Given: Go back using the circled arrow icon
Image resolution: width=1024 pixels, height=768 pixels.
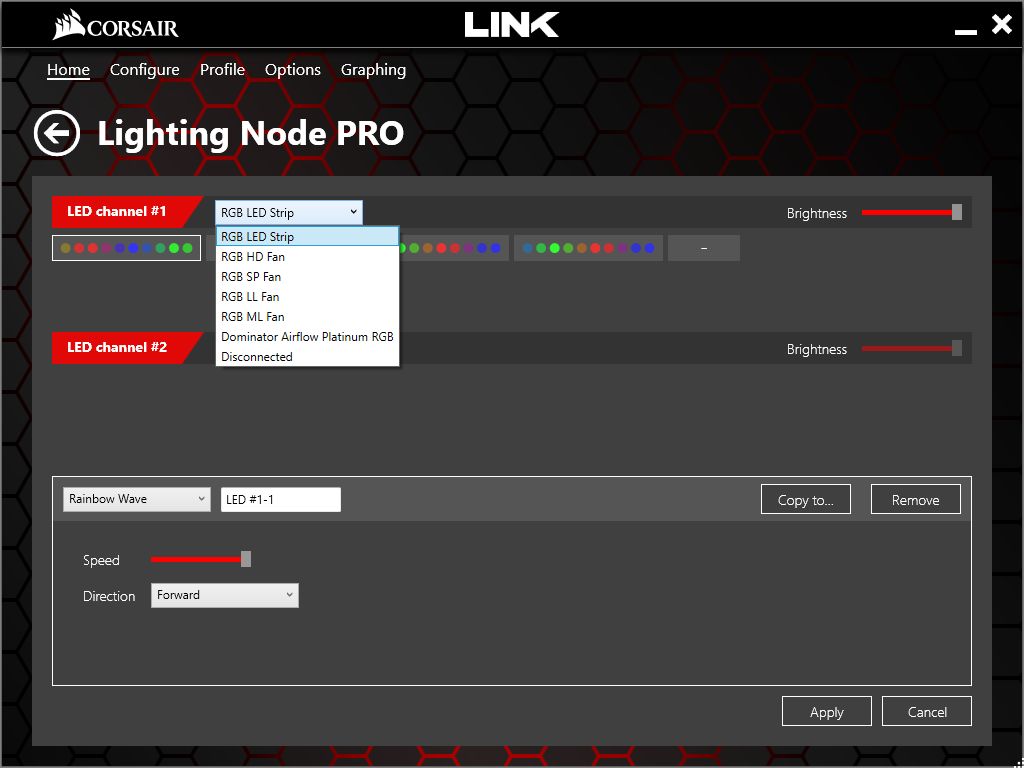Looking at the screenshot, I should 57,133.
